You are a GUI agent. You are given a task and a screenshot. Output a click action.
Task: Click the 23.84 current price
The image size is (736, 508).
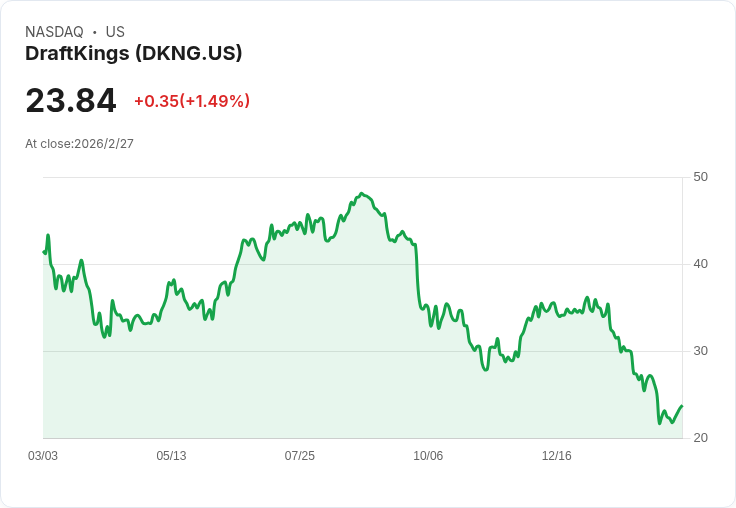point(71,100)
